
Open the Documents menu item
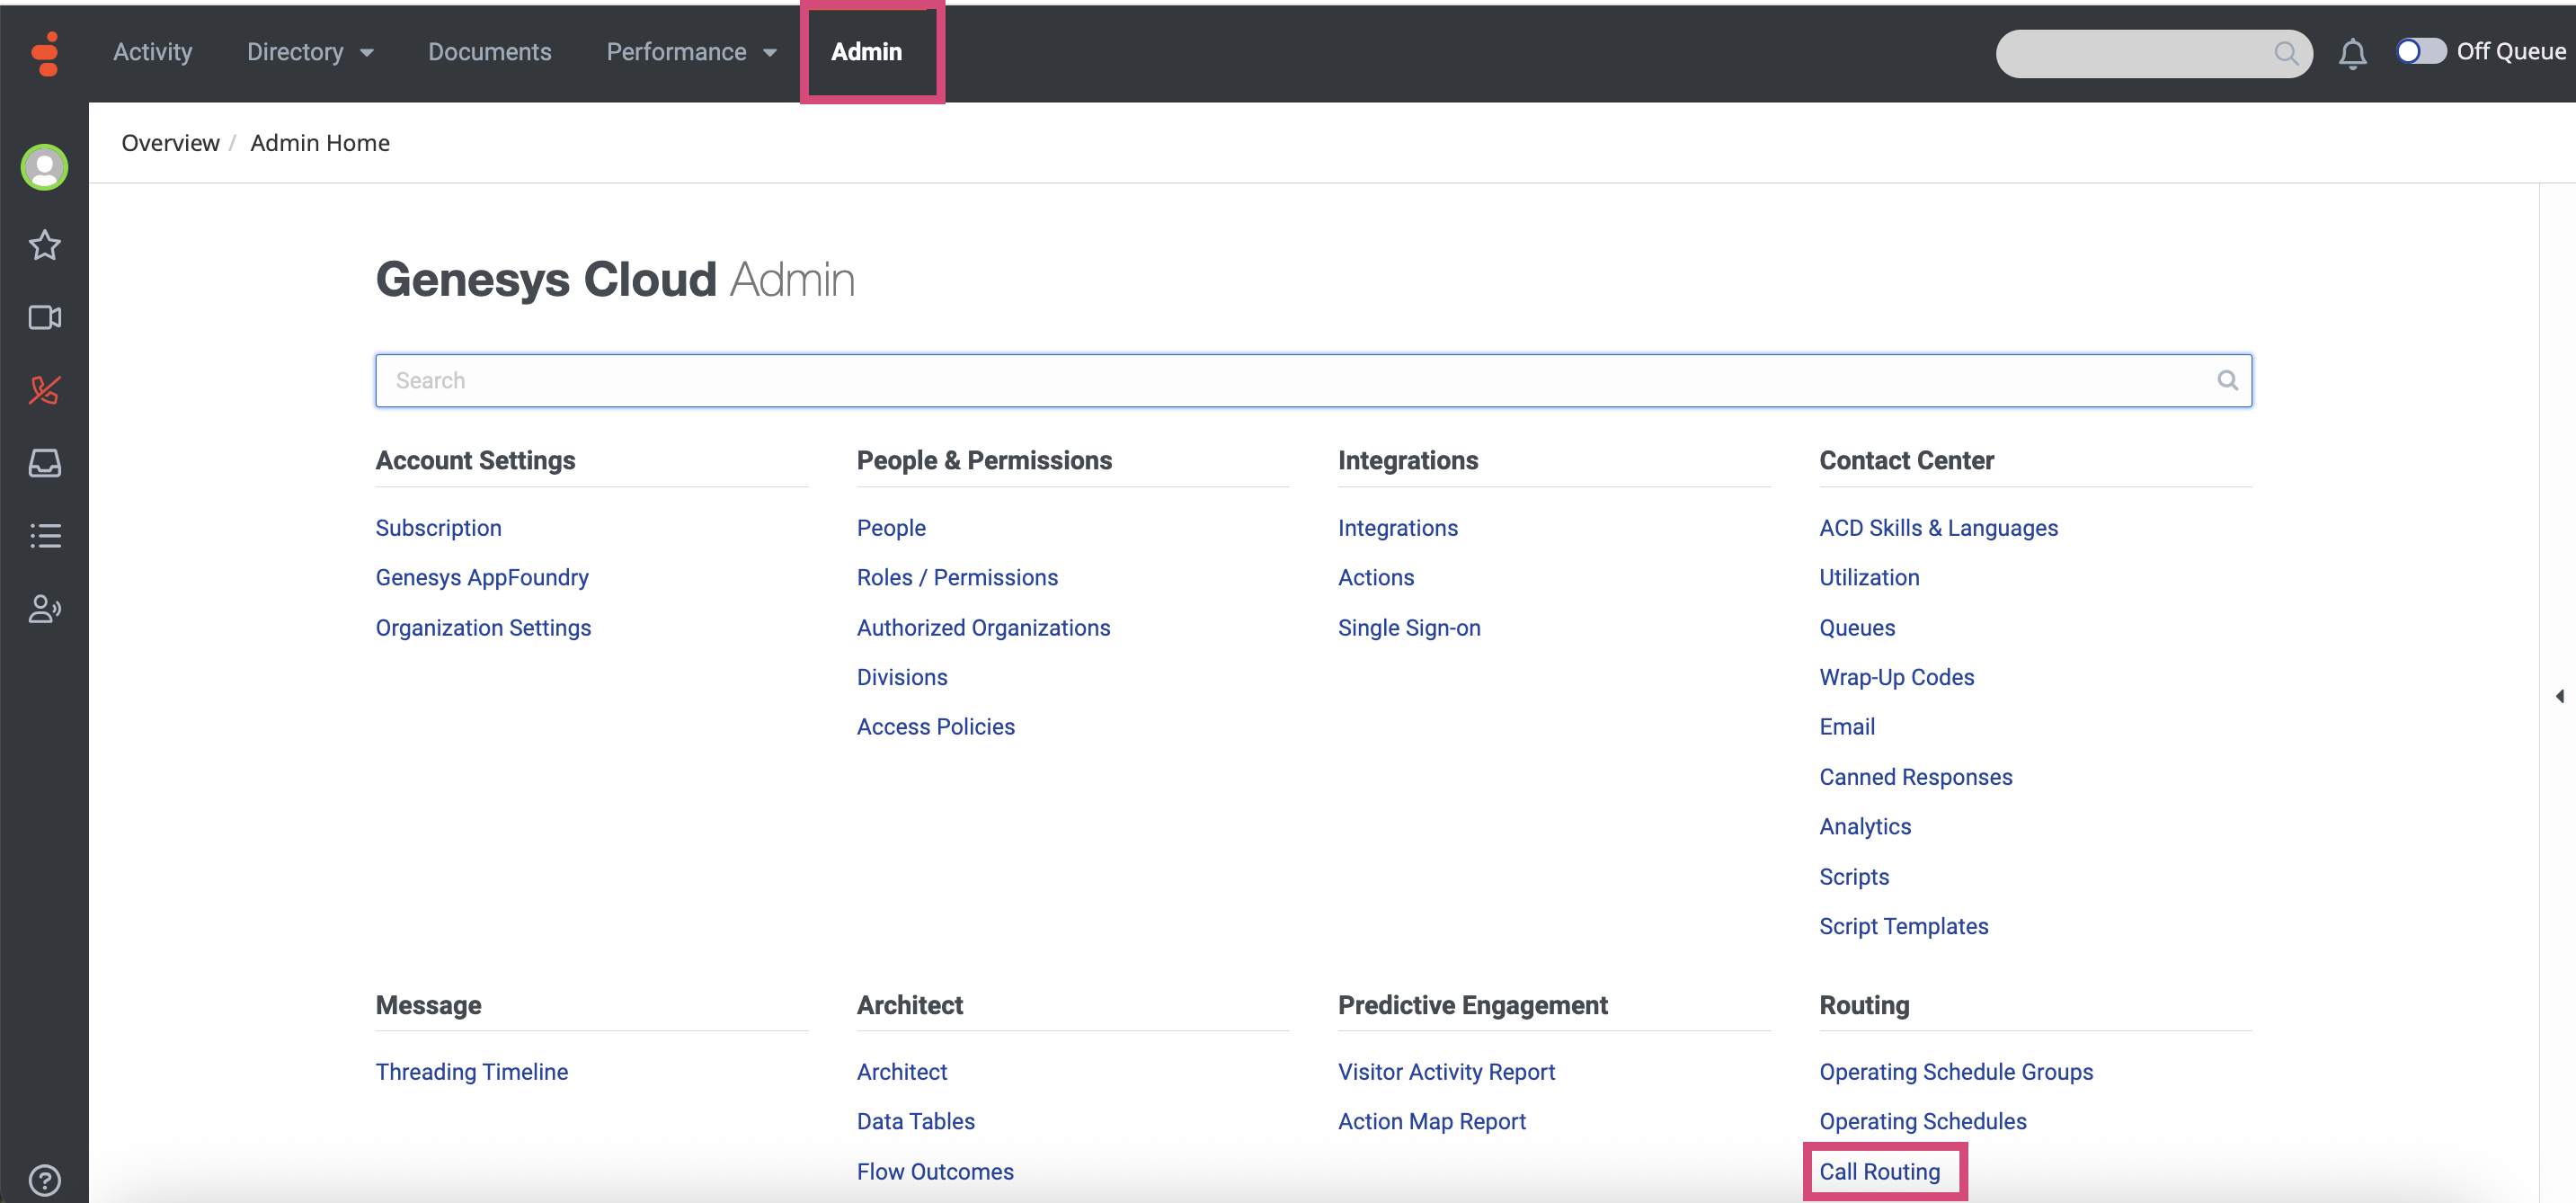click(489, 52)
